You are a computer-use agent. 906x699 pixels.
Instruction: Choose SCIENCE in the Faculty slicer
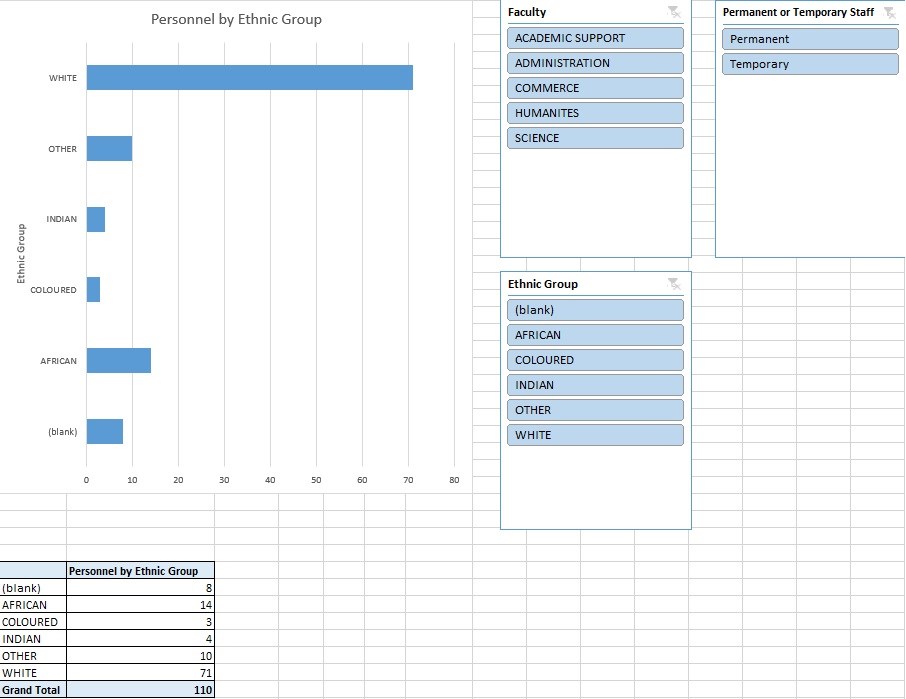595,138
